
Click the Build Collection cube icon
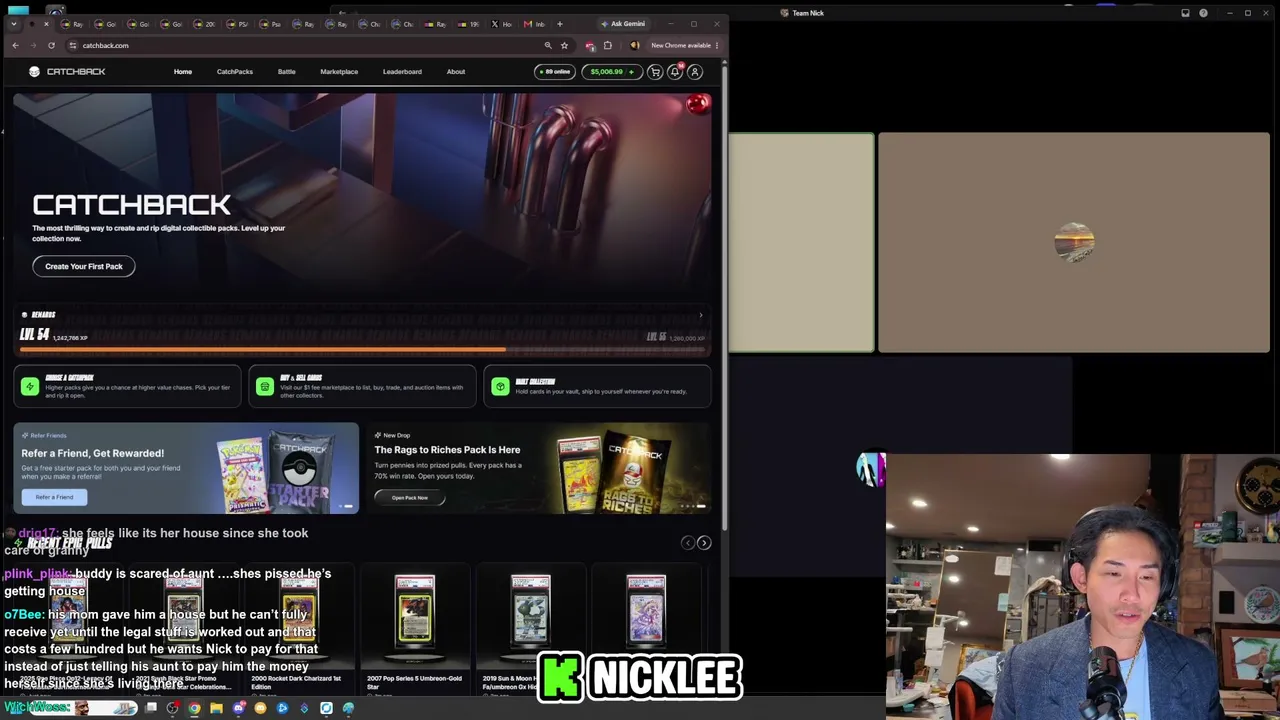pos(500,386)
